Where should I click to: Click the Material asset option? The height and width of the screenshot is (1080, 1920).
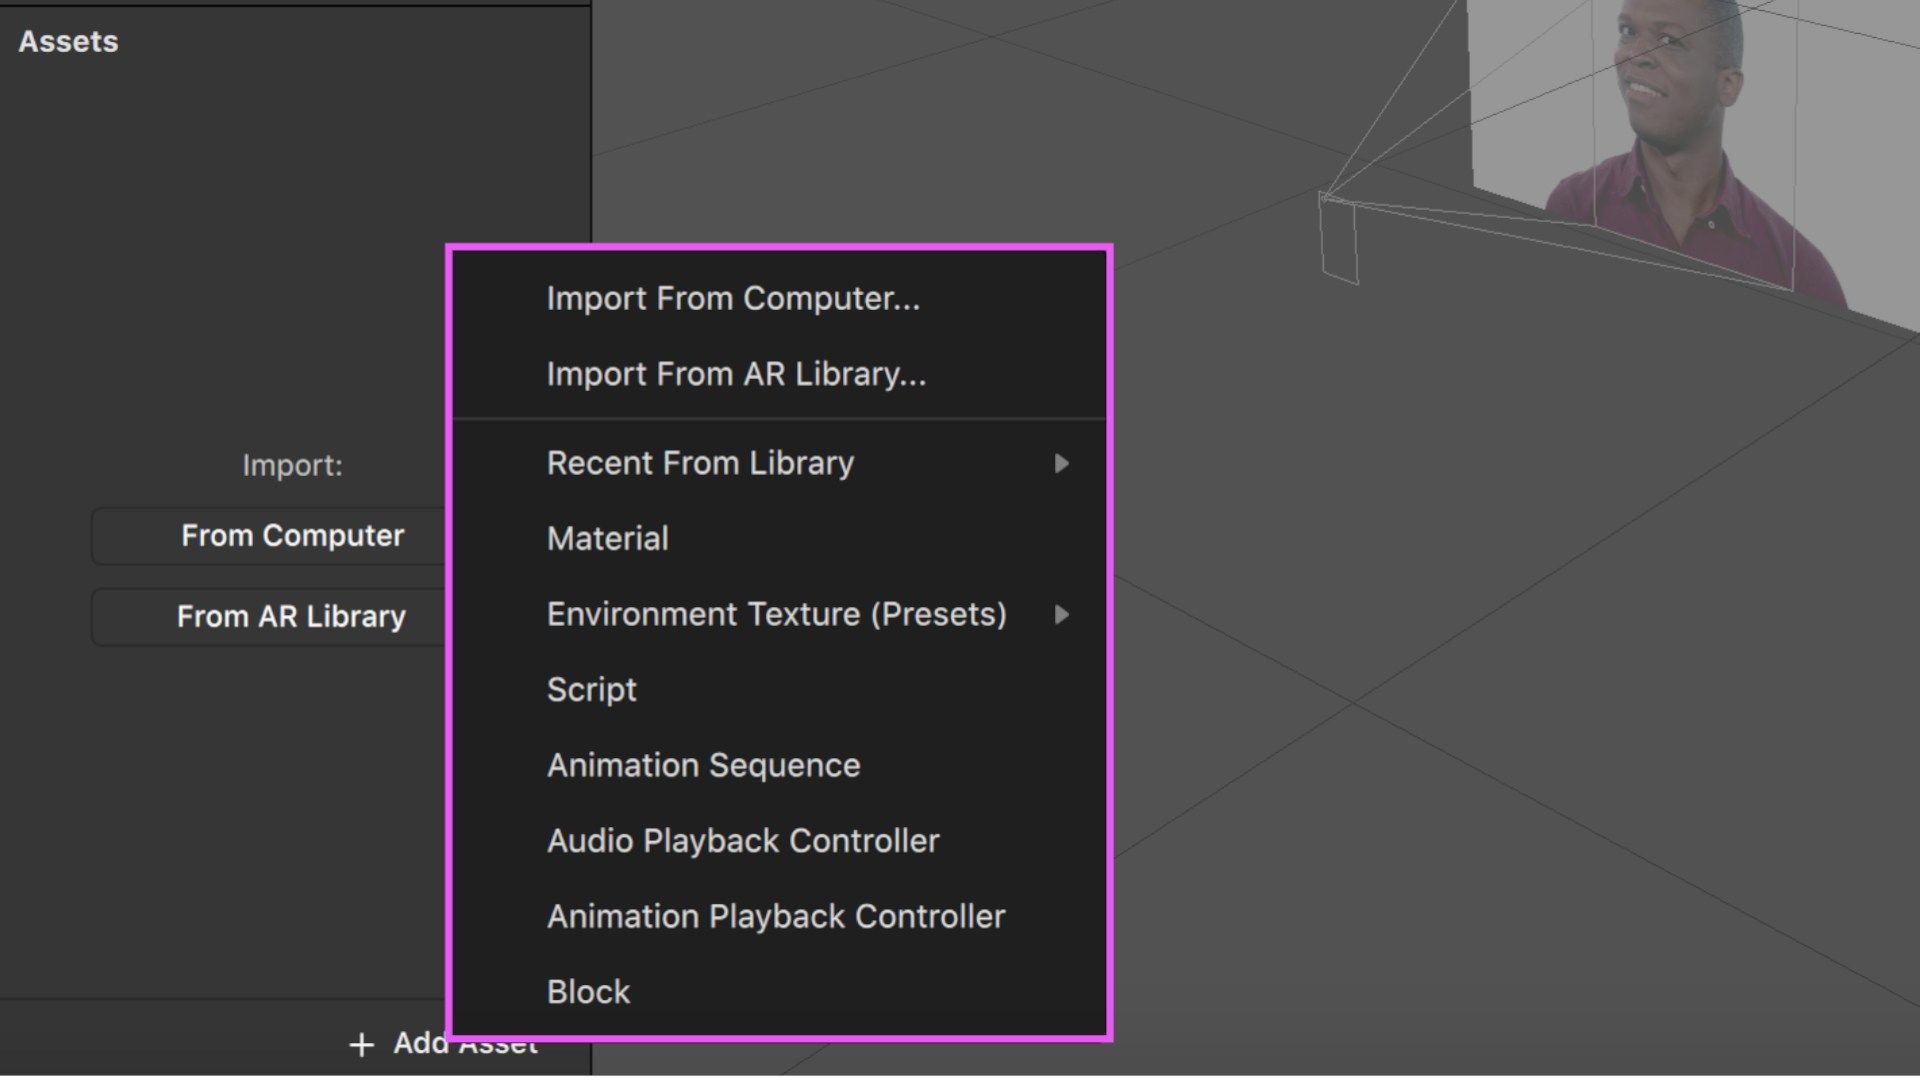point(605,538)
